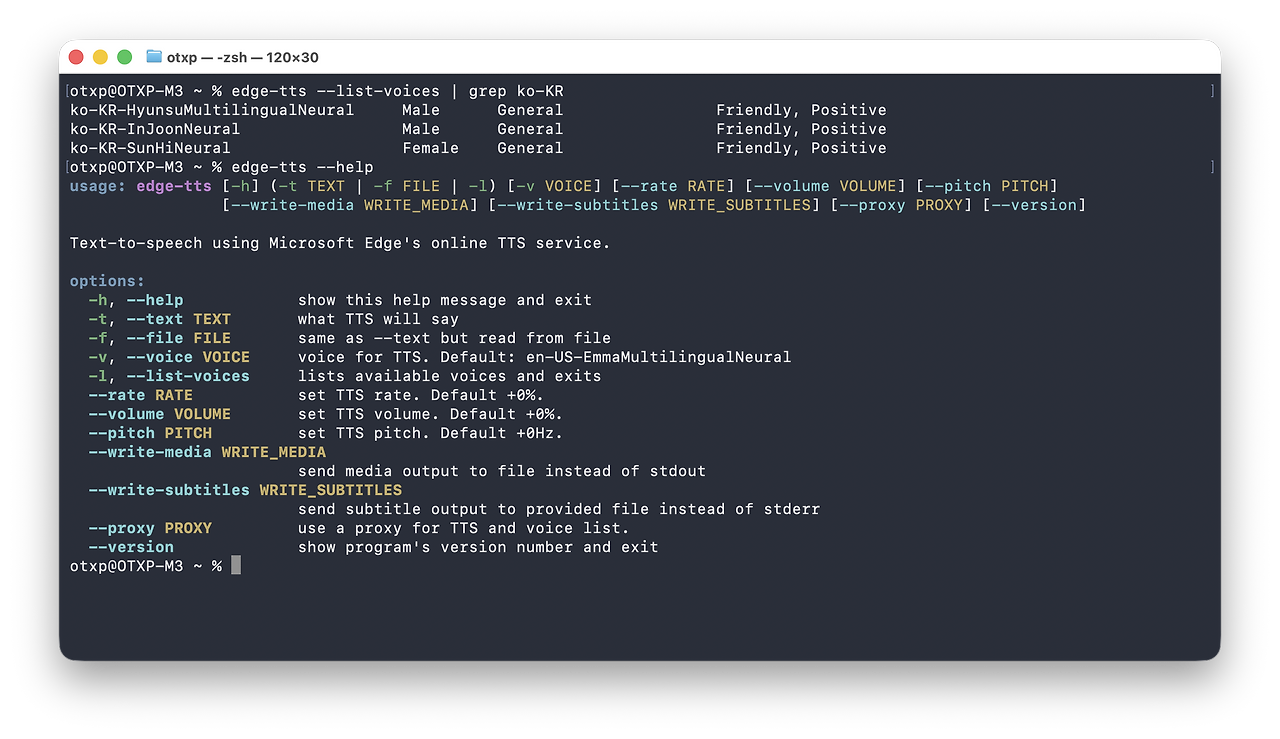This screenshot has width=1280, height=739.
Task: Click the red close window button
Action: click(76, 57)
